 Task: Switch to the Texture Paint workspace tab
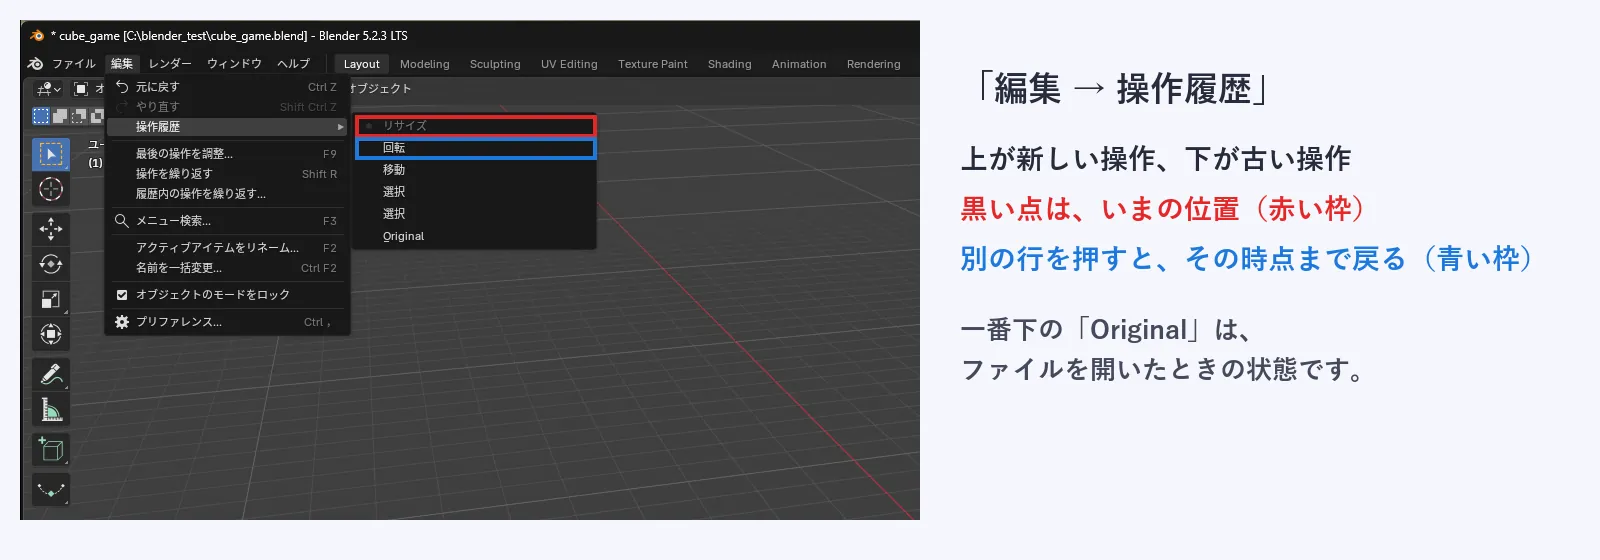[653, 64]
